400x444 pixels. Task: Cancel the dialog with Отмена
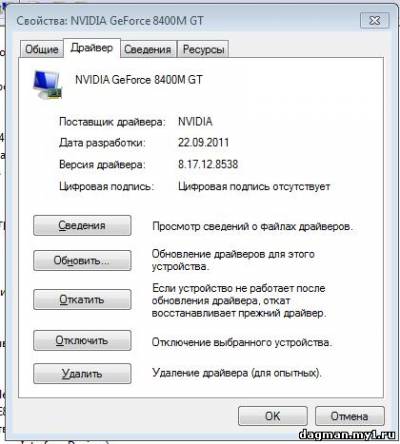[350, 416]
